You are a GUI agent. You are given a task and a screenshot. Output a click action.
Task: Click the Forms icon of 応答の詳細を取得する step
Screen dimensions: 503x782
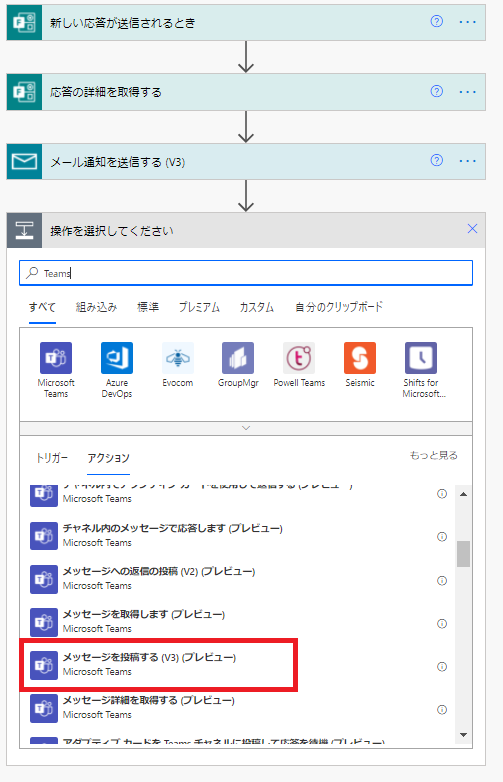coord(24,92)
